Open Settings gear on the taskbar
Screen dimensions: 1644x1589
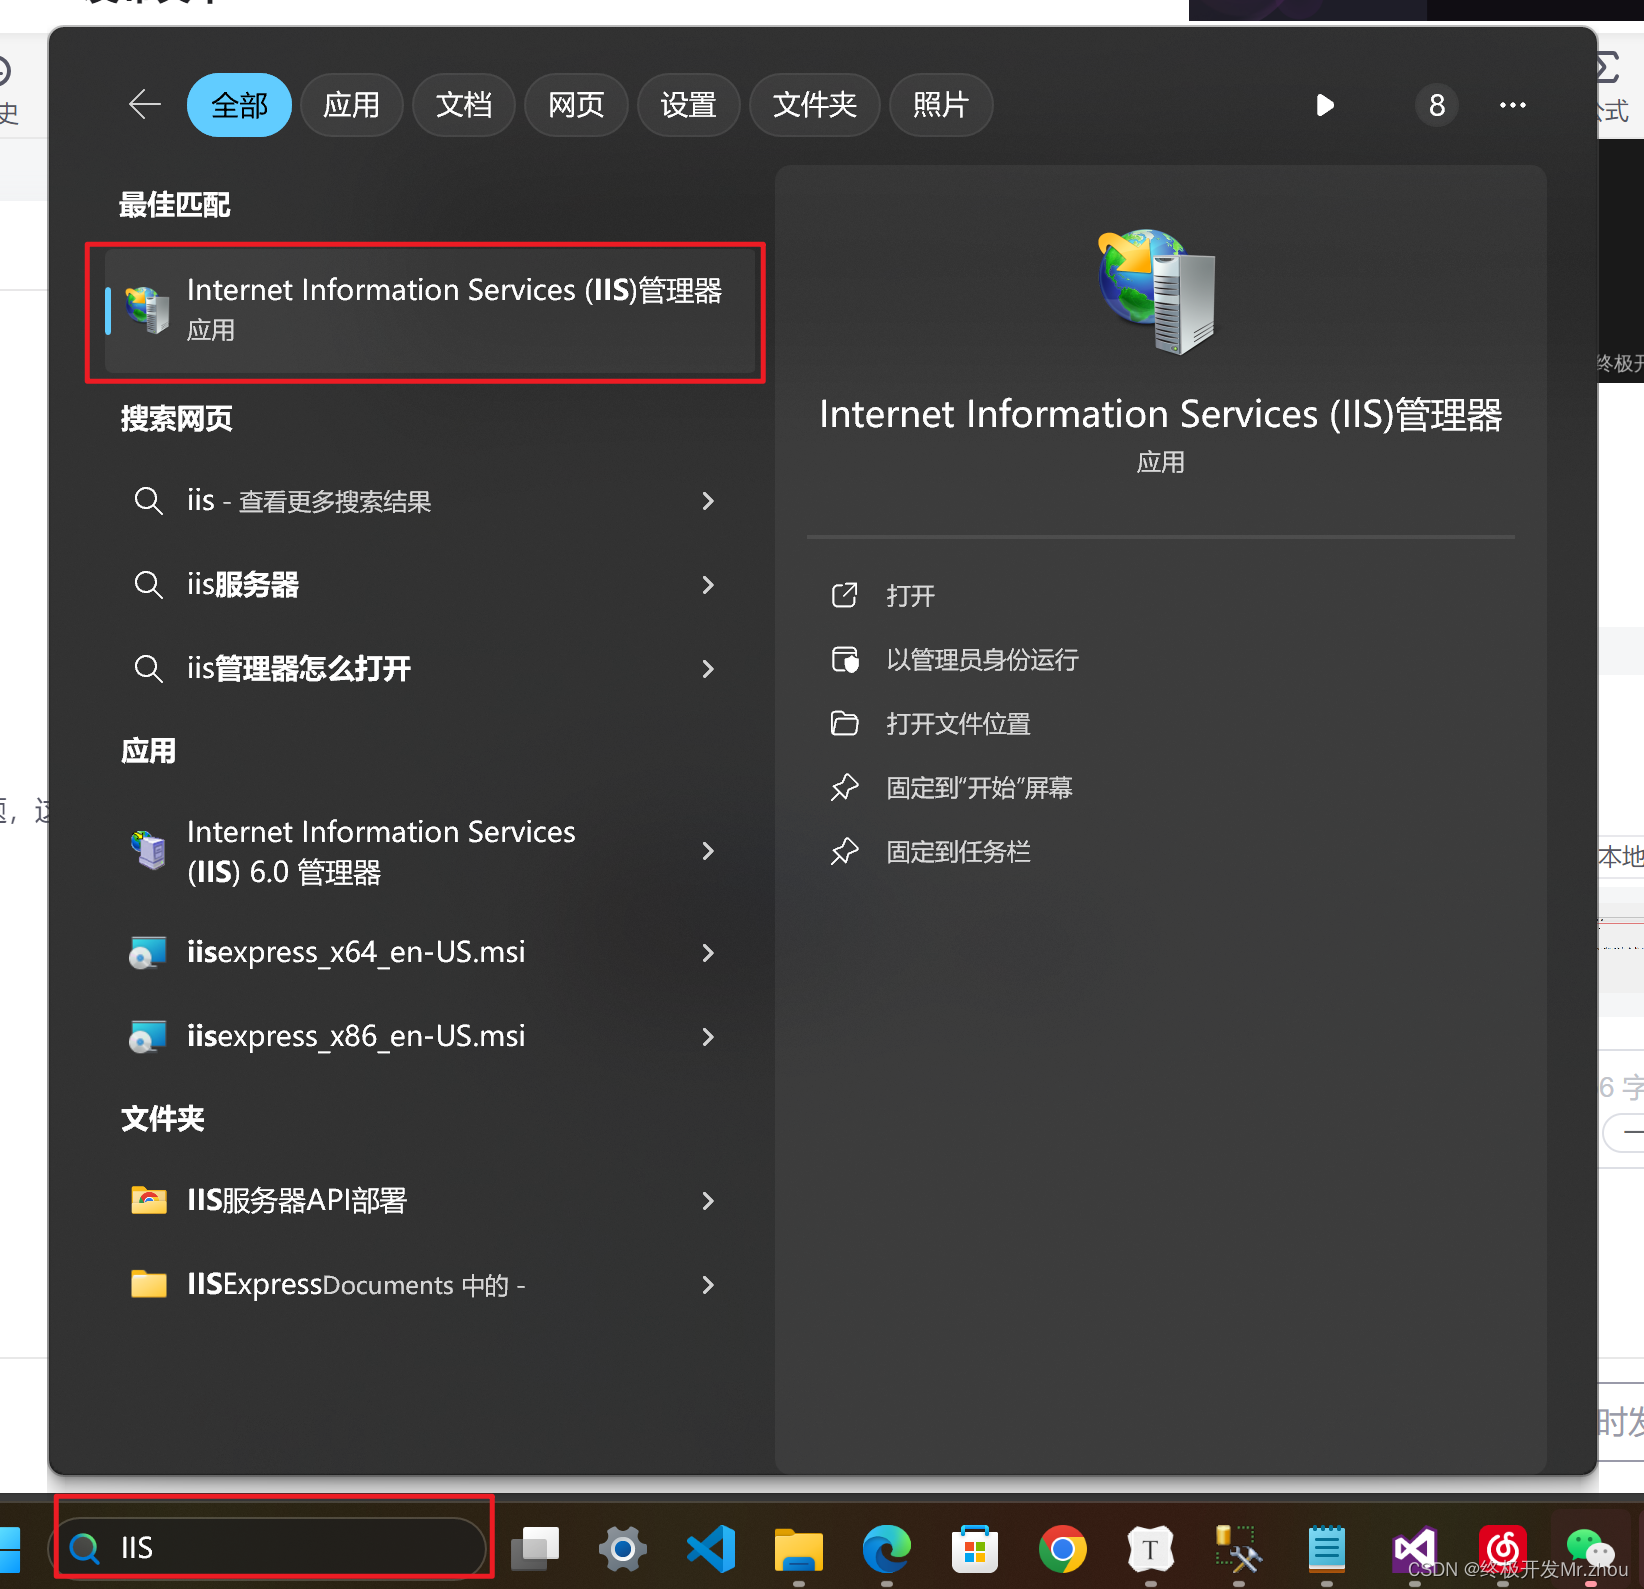tap(622, 1549)
